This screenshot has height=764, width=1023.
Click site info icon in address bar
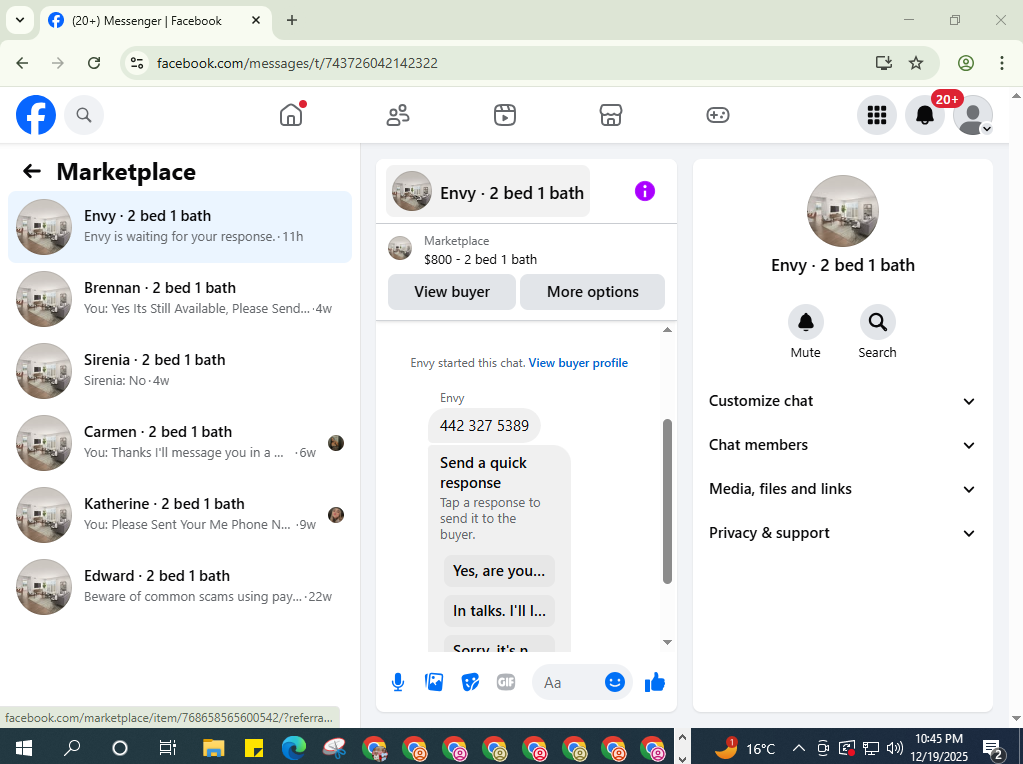click(137, 63)
